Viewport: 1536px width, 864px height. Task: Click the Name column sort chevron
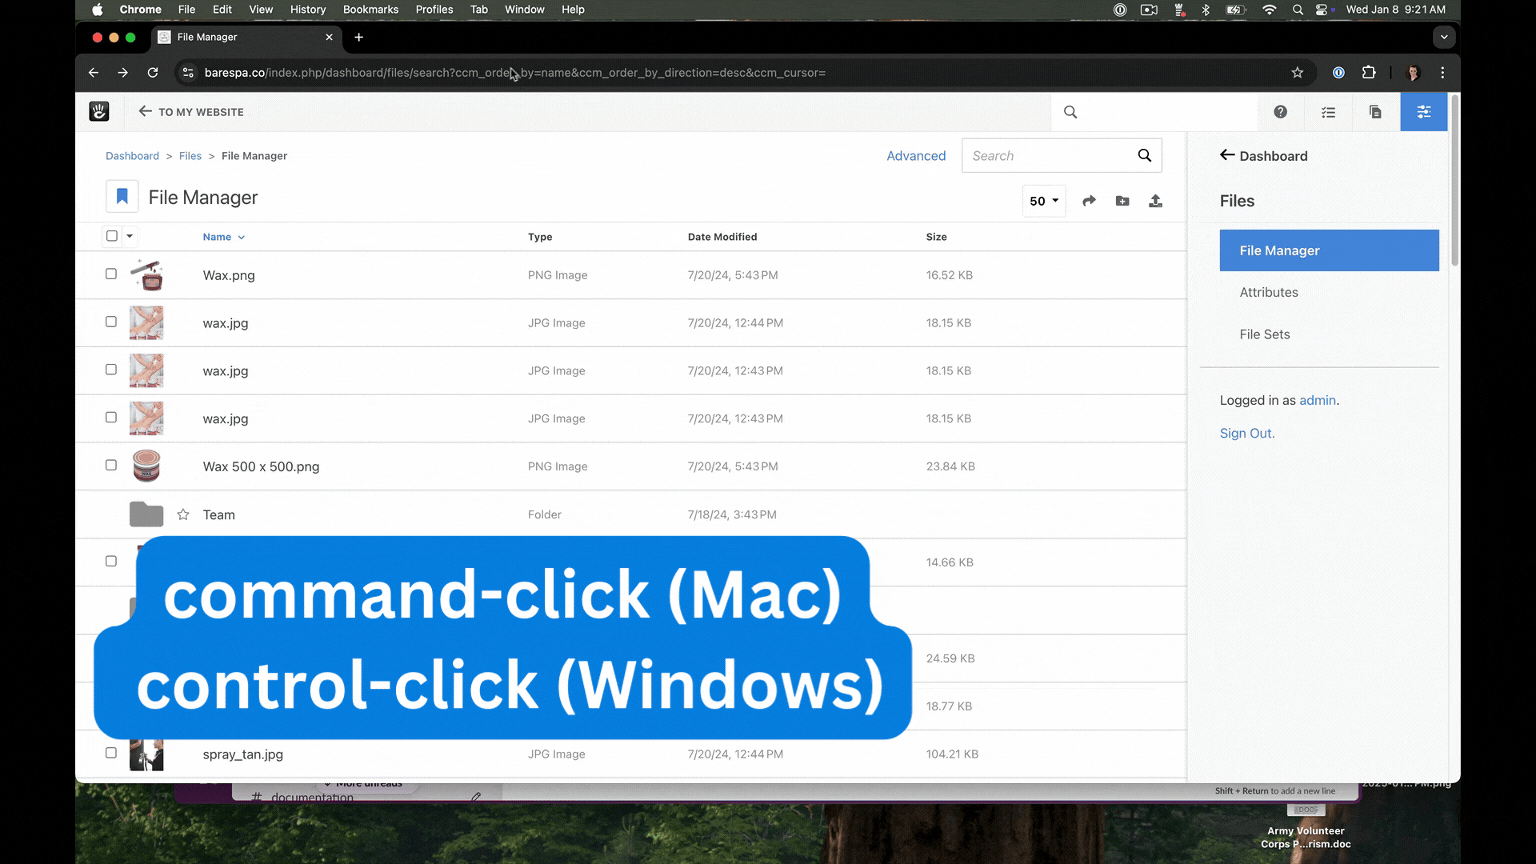(x=243, y=237)
